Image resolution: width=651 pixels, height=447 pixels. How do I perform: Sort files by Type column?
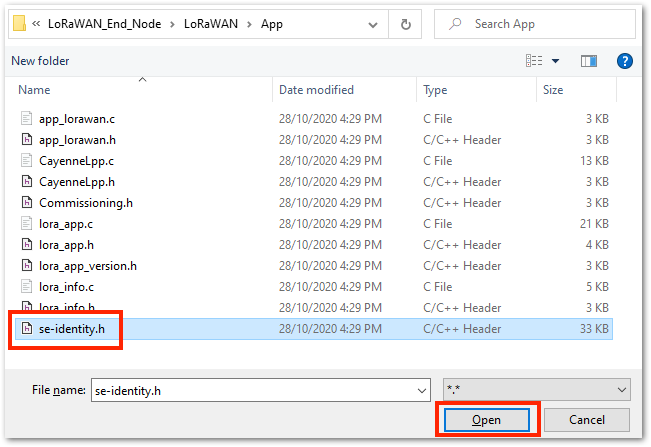pos(435,90)
